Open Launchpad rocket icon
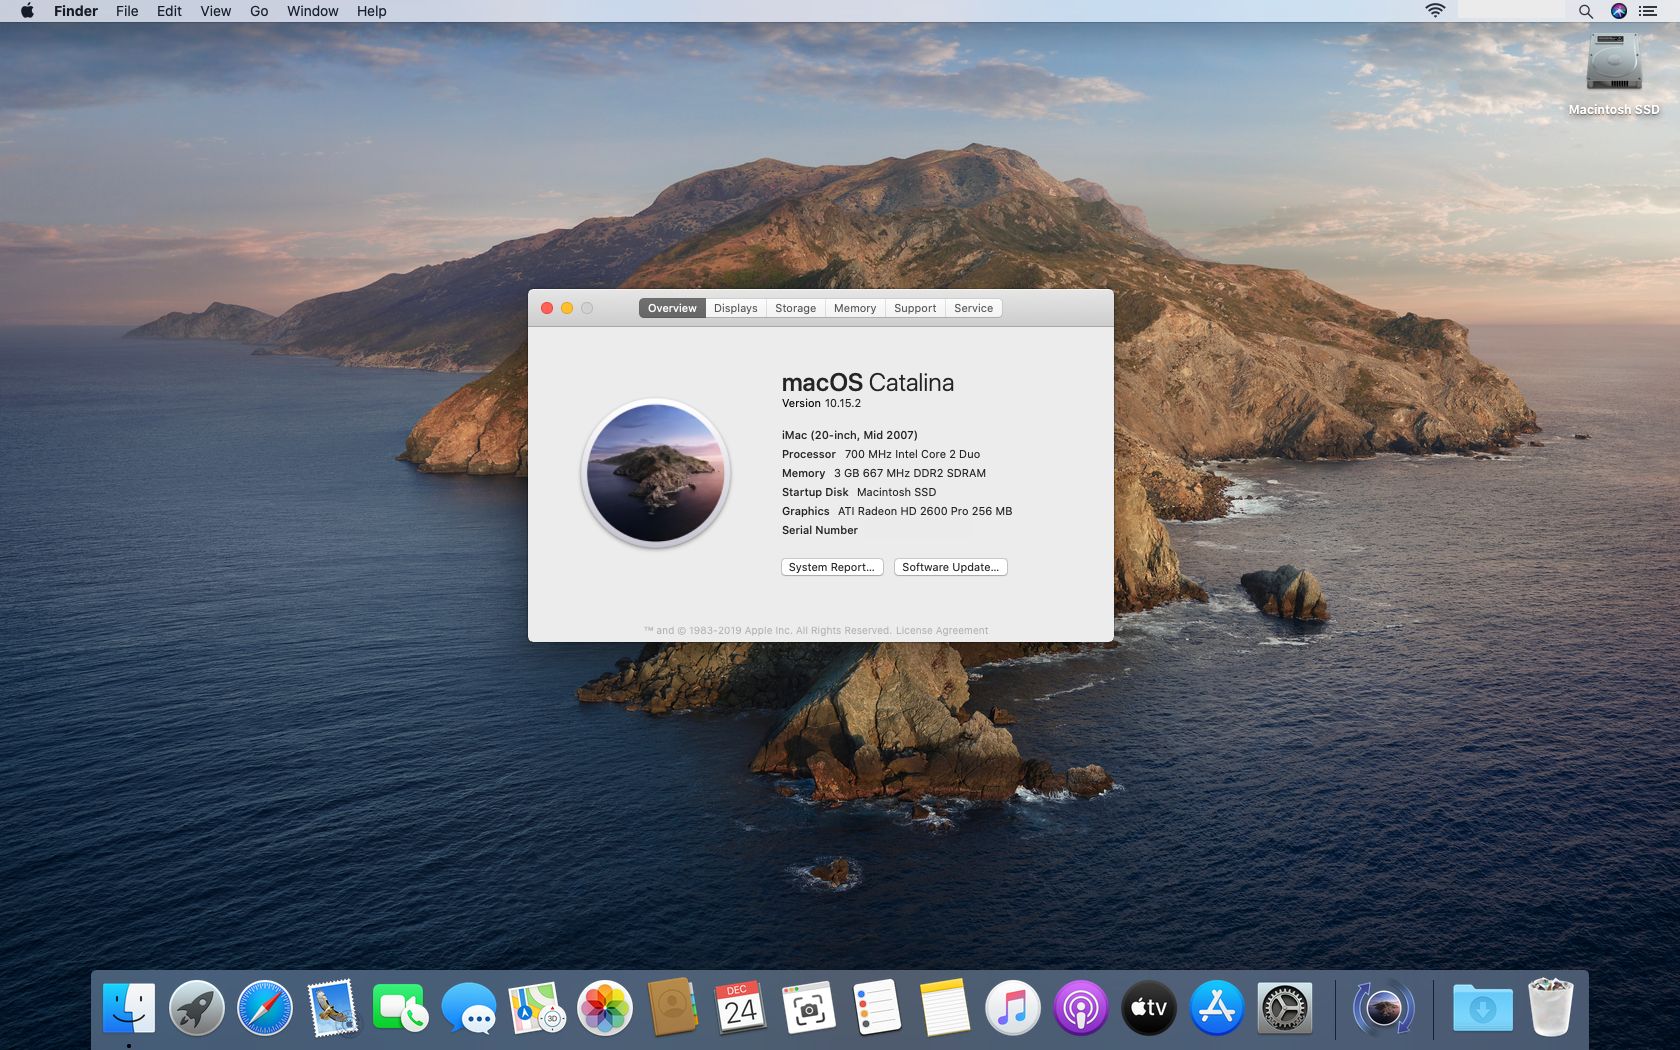This screenshot has width=1680, height=1050. tap(197, 1008)
